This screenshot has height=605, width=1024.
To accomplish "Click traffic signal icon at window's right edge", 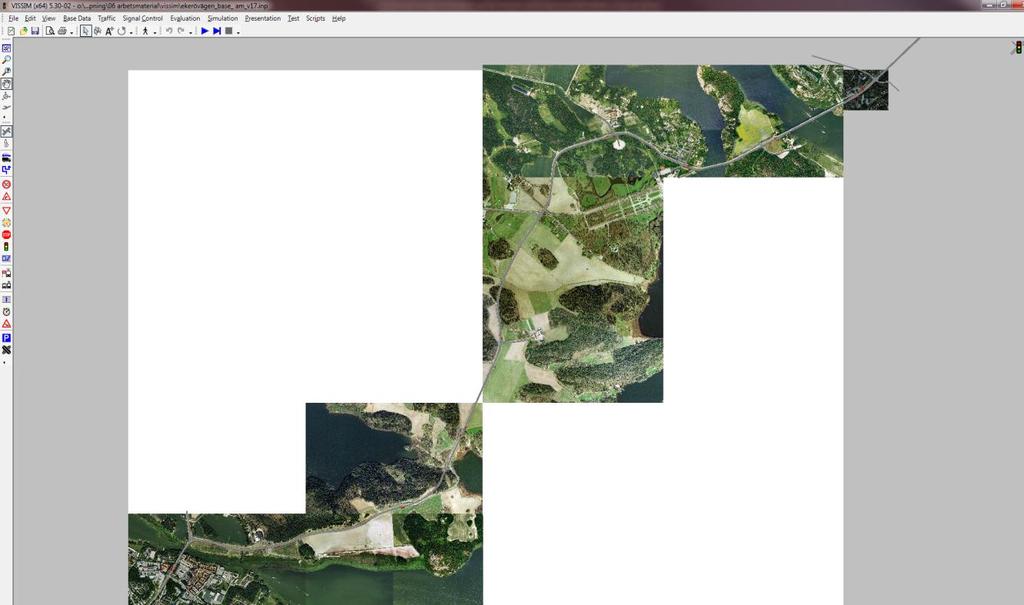I will tap(1017, 48).
